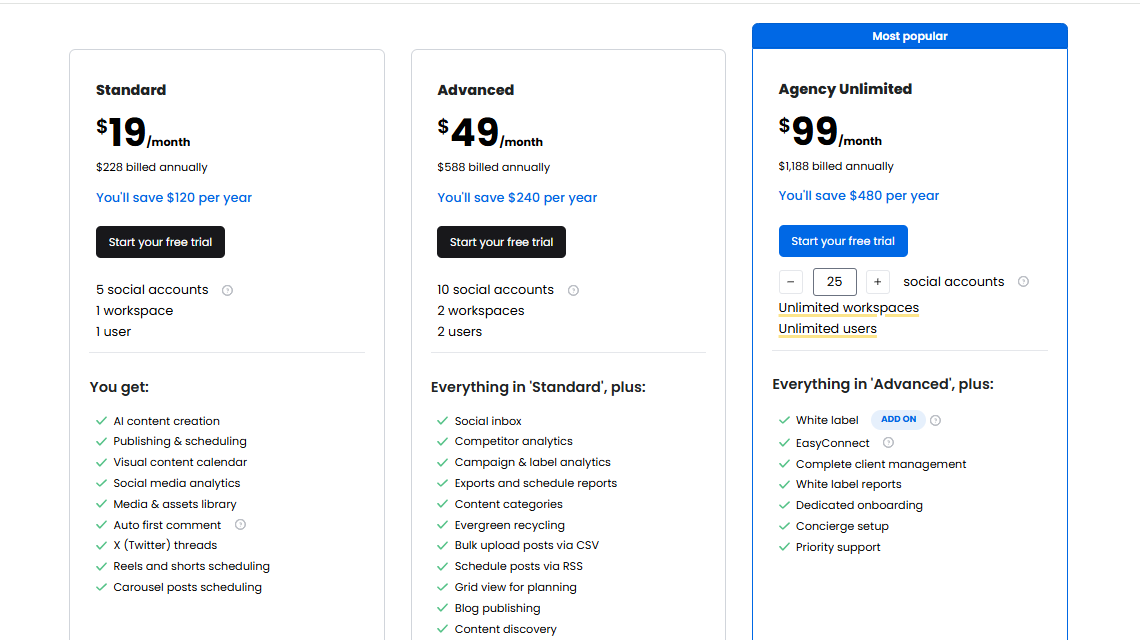The width and height of the screenshot is (1140, 640).
Task: Increase social accounts with plus button
Action: pyautogui.click(x=877, y=282)
